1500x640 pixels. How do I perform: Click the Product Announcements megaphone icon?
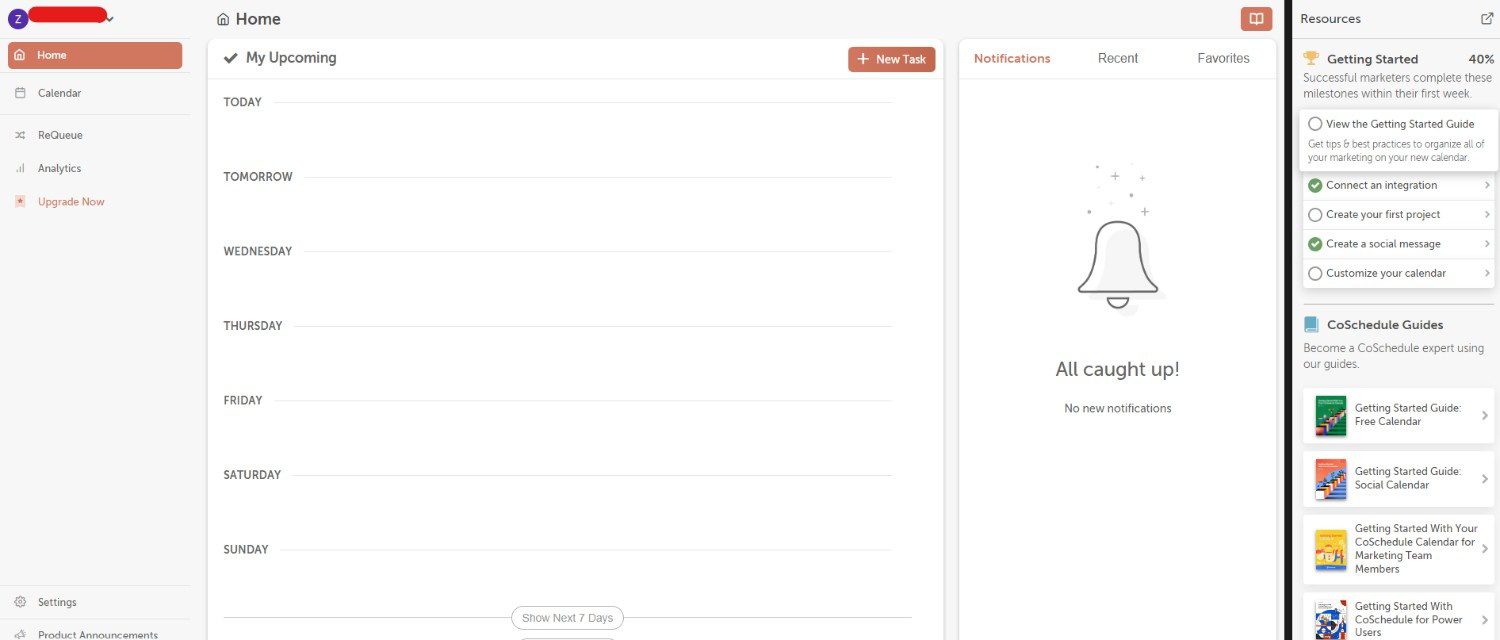pos(19,634)
